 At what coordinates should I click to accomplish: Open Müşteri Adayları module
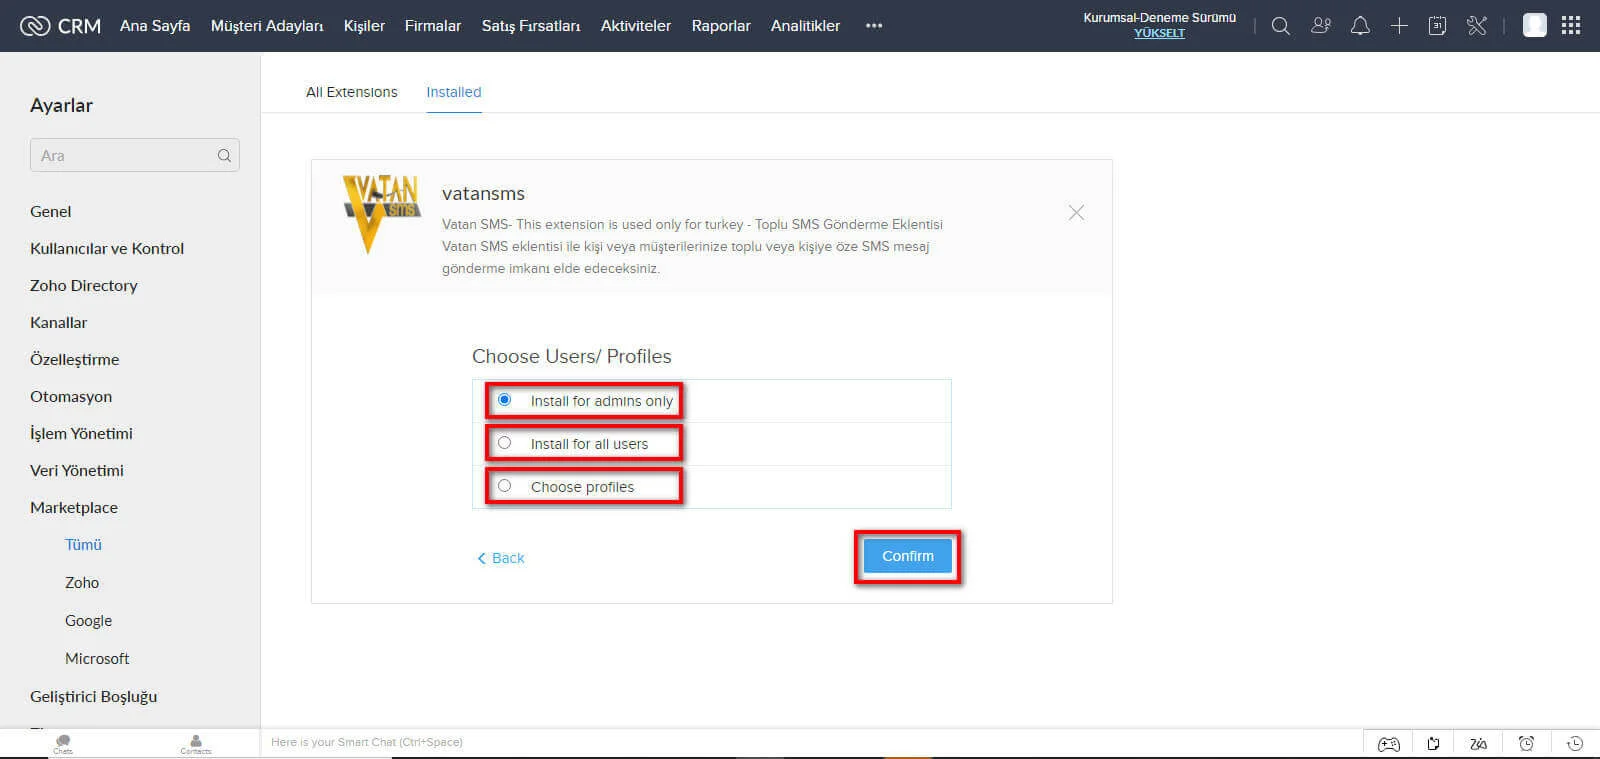[267, 26]
